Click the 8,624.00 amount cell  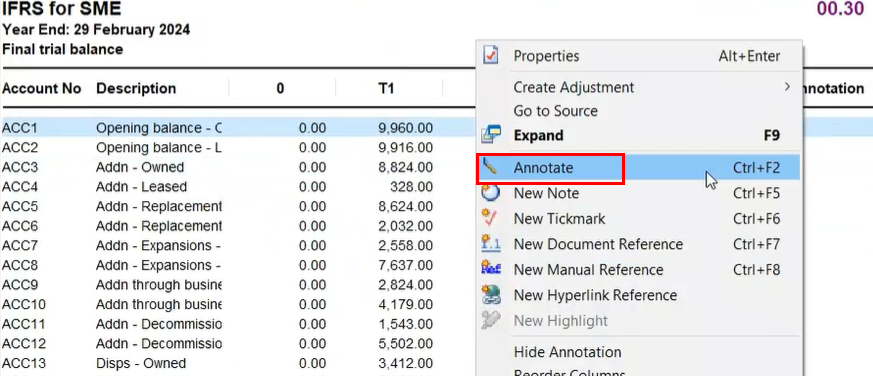[405, 207]
